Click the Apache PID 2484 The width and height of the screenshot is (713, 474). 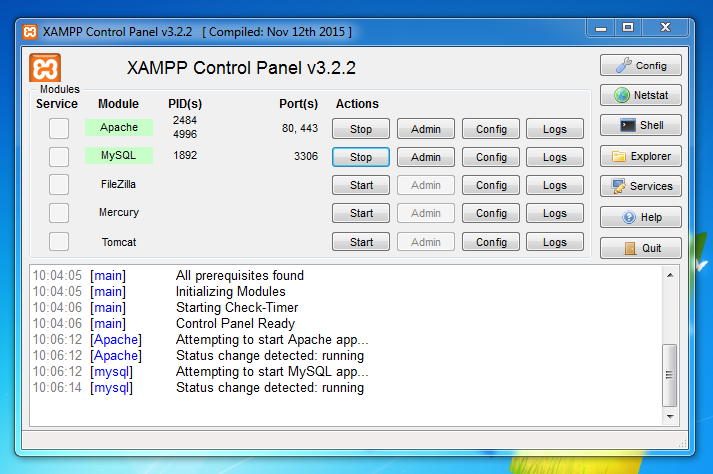tap(185, 121)
